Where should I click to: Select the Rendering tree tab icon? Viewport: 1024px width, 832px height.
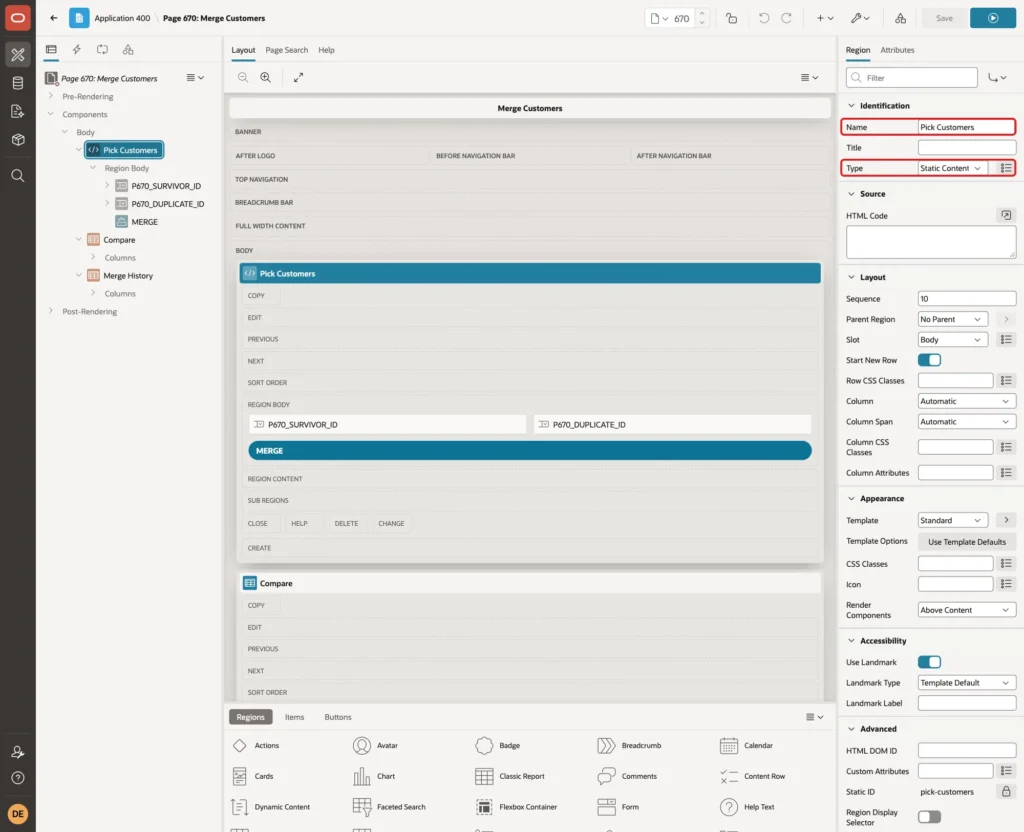[x=51, y=50]
